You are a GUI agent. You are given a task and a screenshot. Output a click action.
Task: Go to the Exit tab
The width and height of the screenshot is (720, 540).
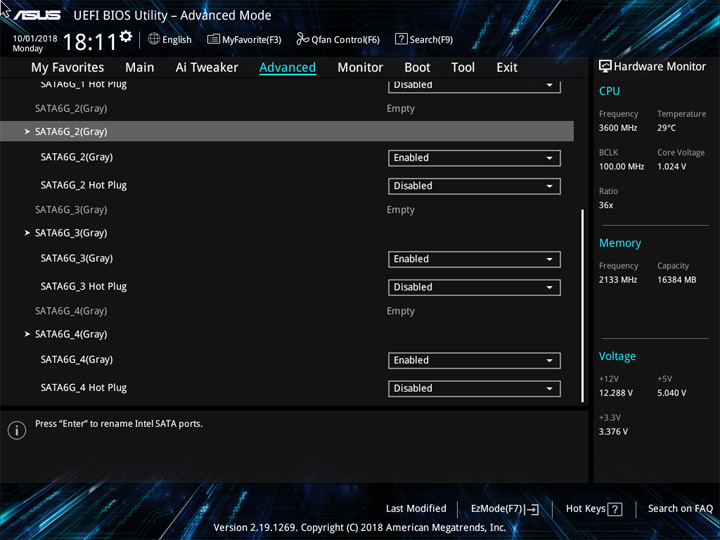tap(507, 68)
